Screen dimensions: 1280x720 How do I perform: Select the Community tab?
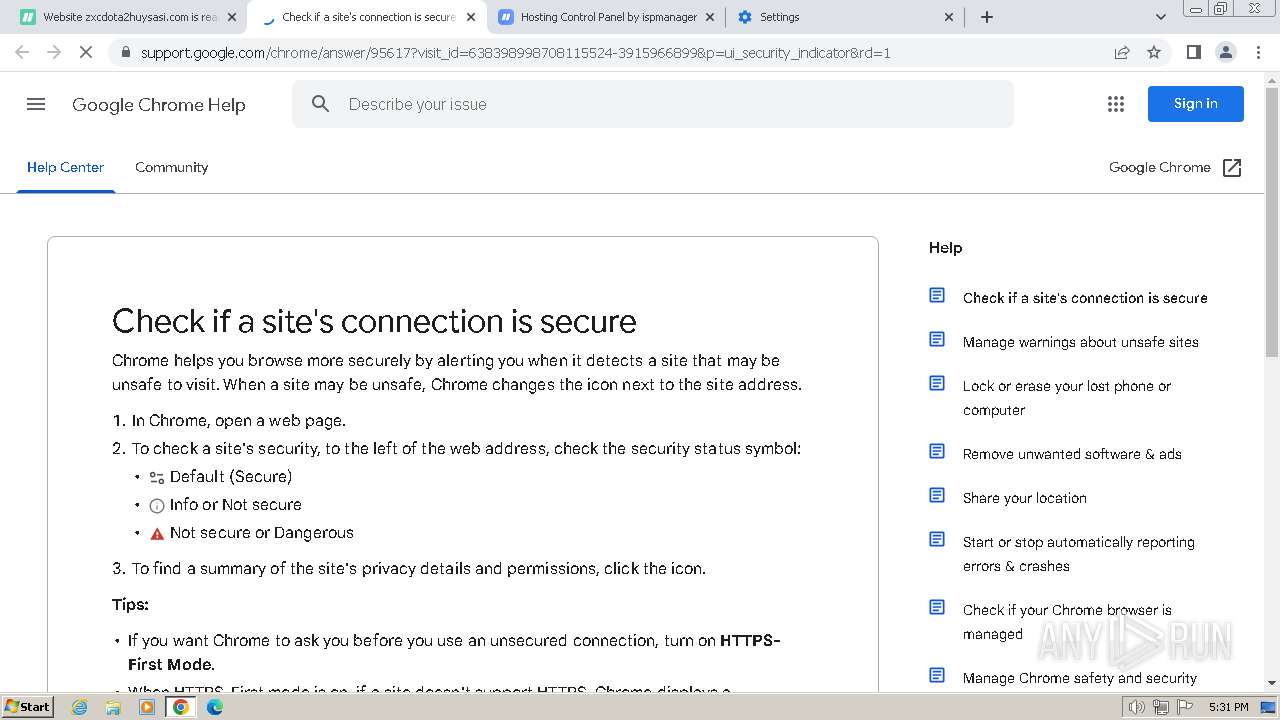pyautogui.click(x=172, y=167)
